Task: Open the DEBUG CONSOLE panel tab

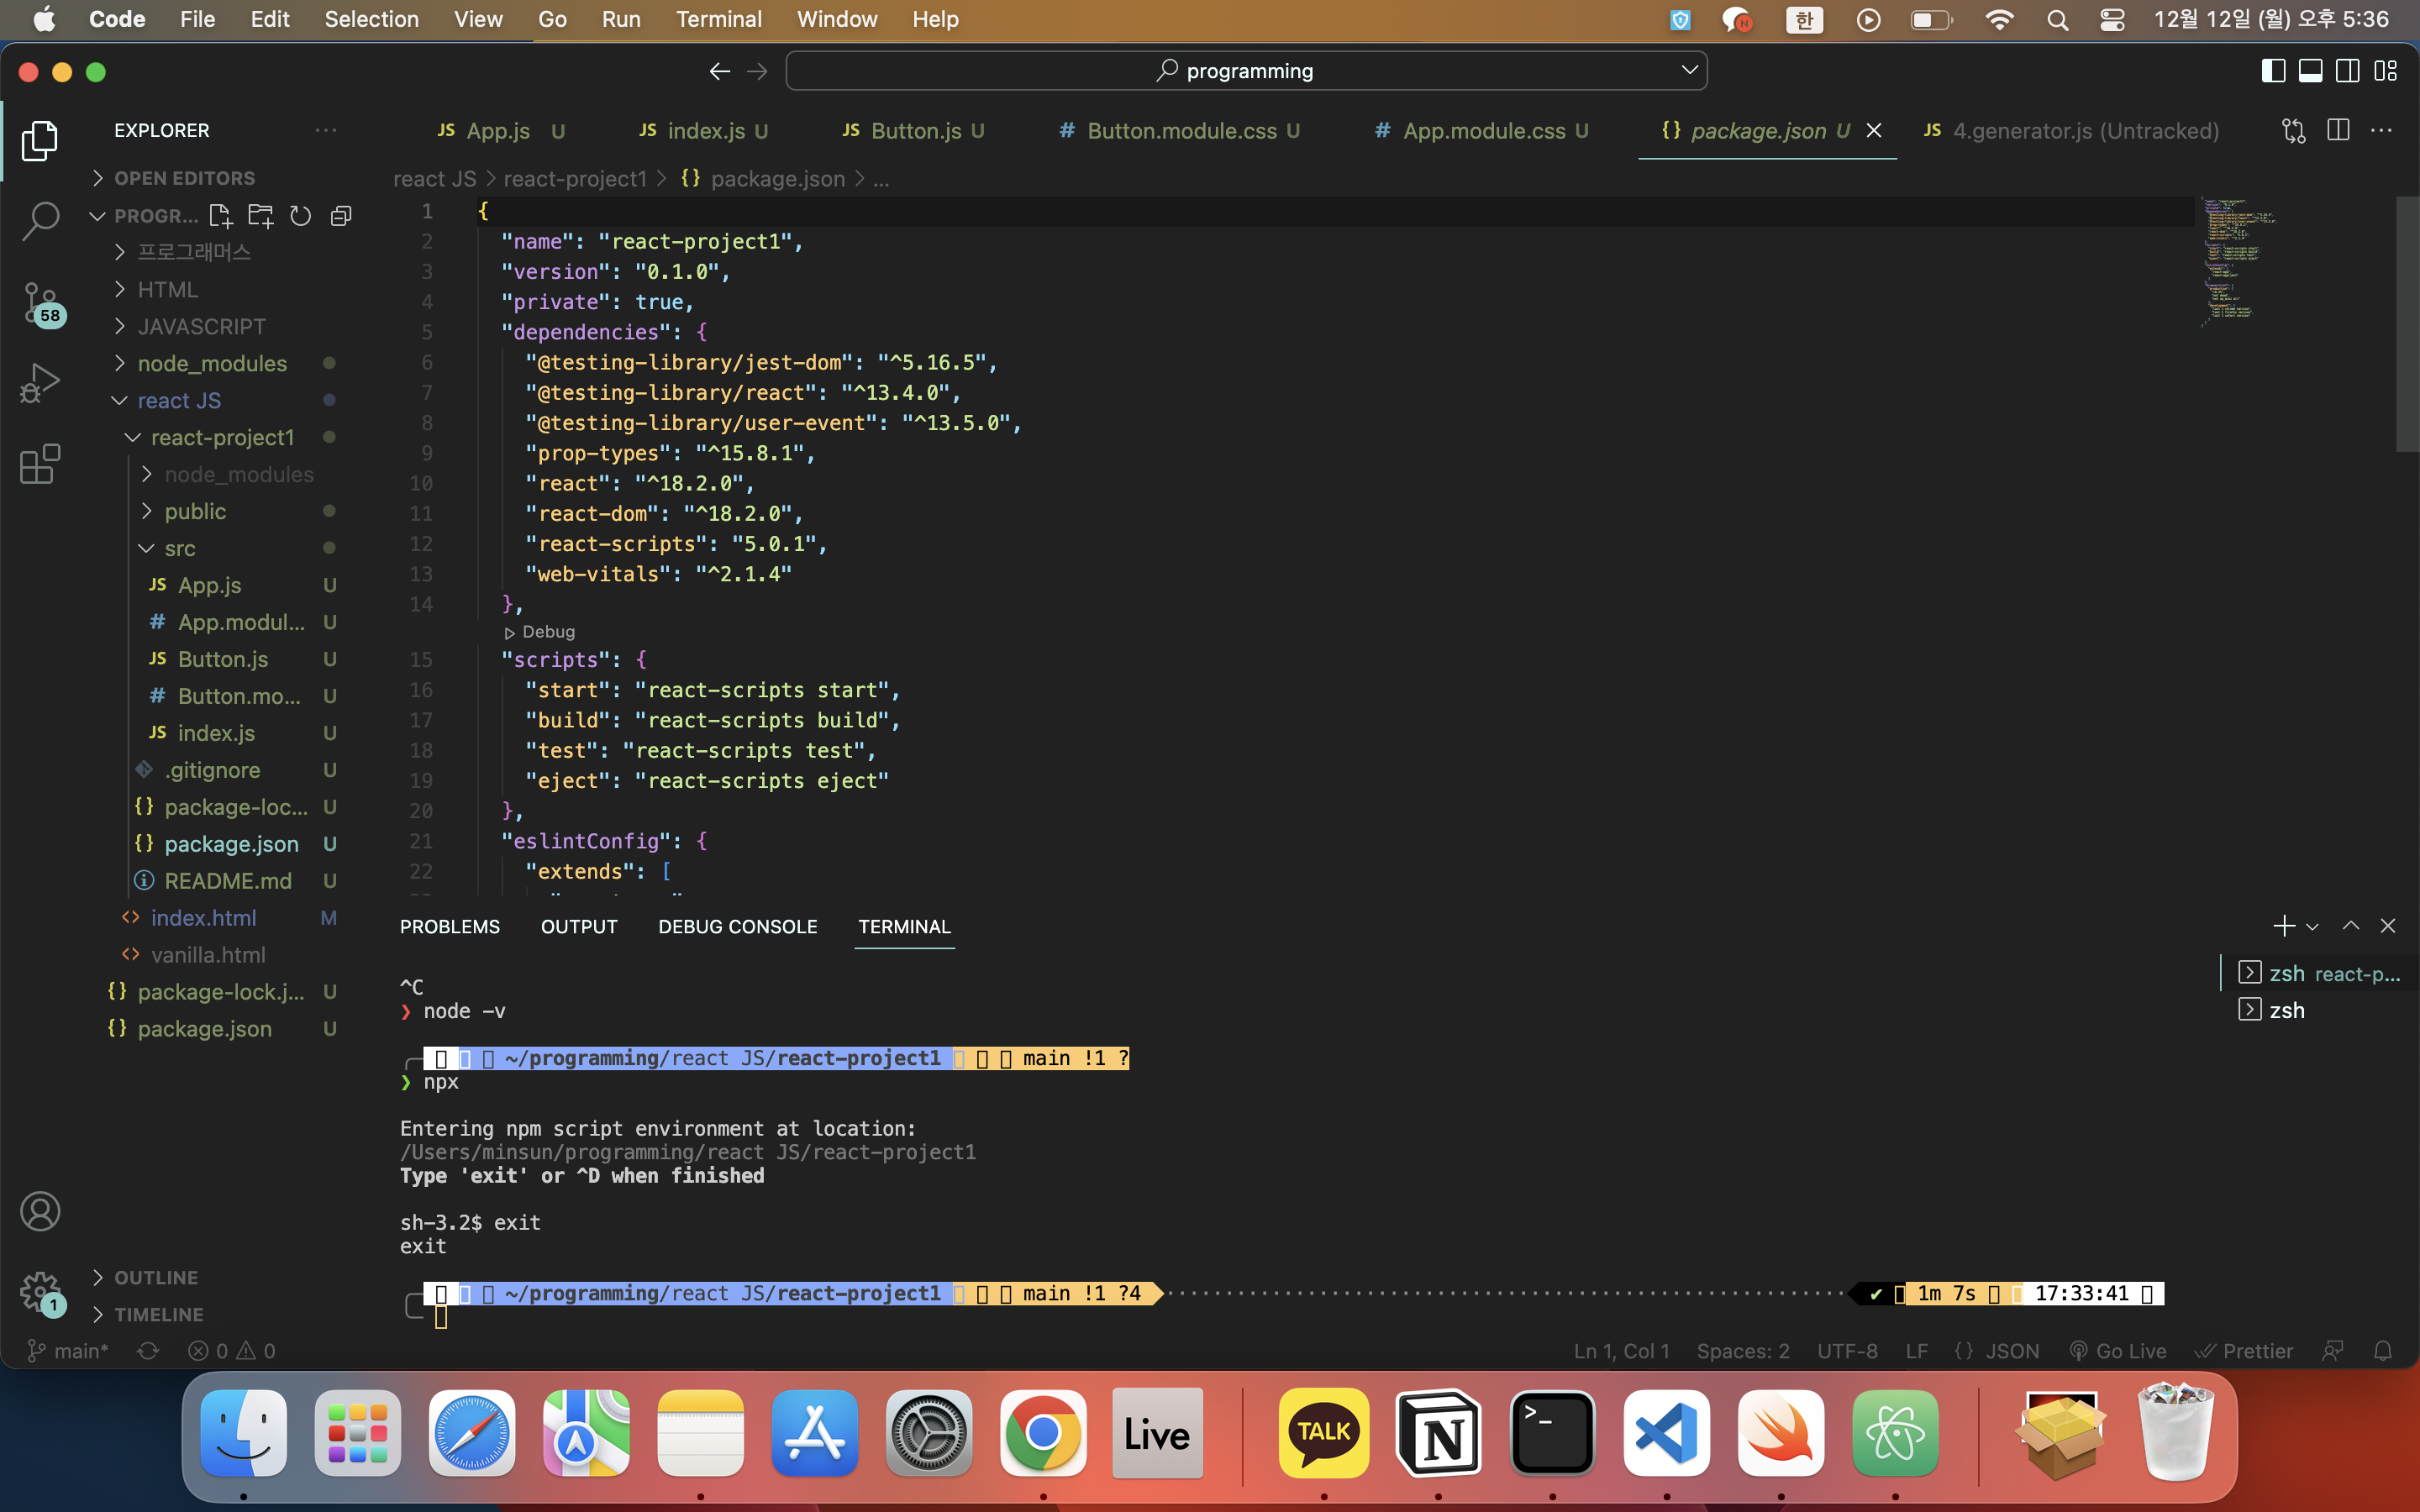Action: [737, 926]
